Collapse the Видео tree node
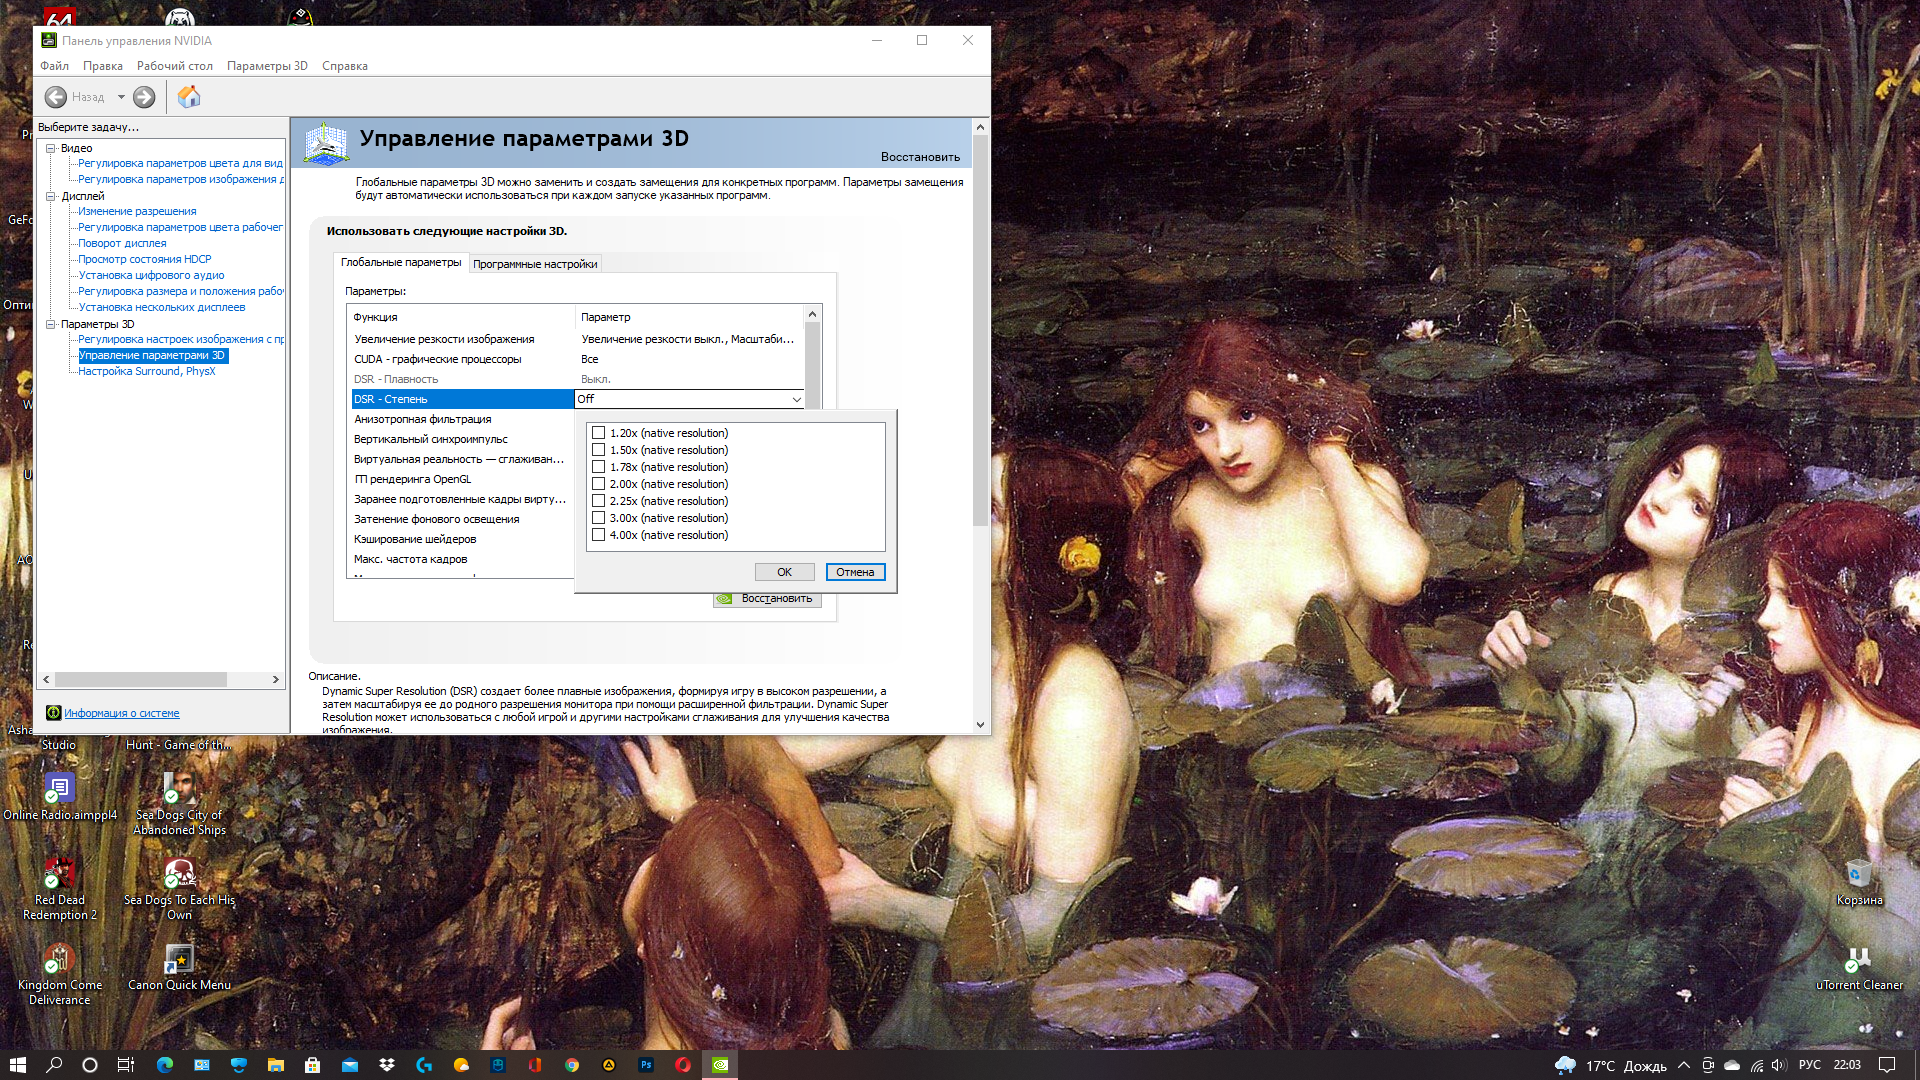This screenshot has width=1920, height=1080. point(50,148)
